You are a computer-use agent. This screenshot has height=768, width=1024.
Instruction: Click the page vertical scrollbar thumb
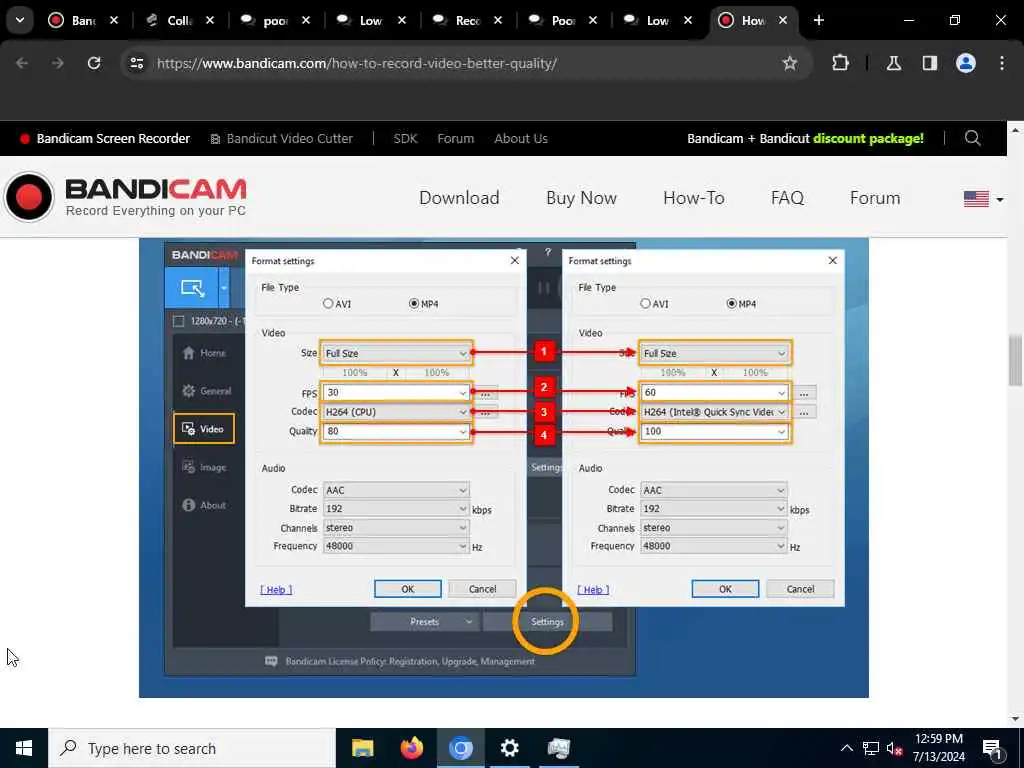pyautogui.click(x=1016, y=360)
